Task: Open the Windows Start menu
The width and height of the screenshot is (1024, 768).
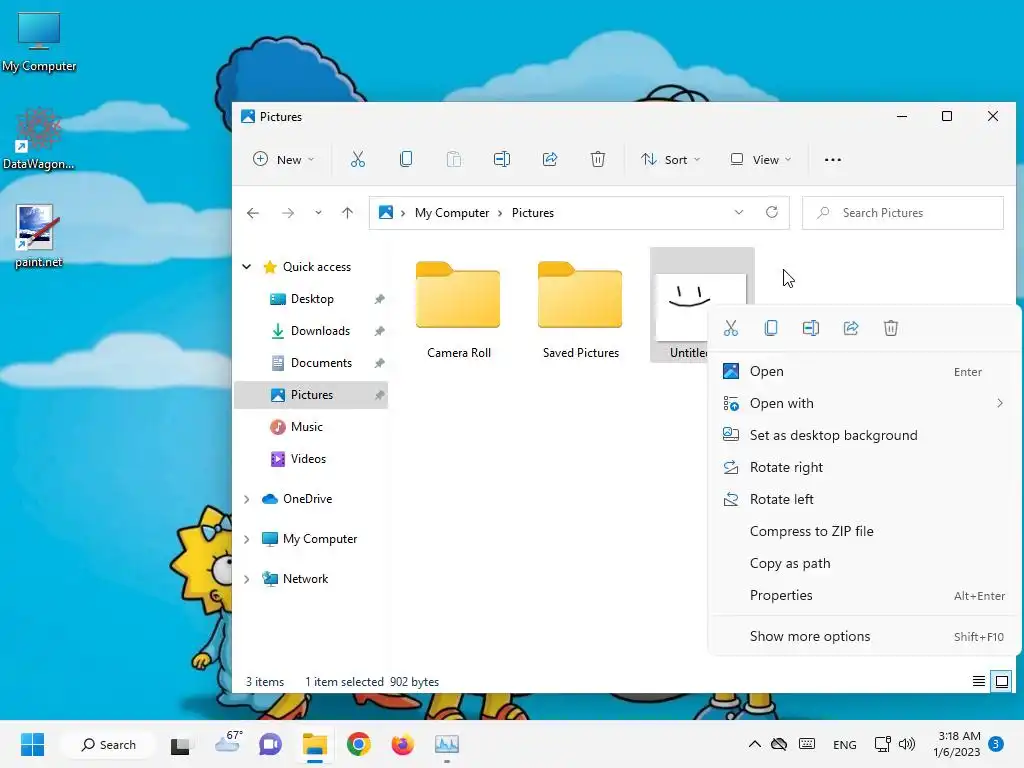Action: (x=32, y=744)
